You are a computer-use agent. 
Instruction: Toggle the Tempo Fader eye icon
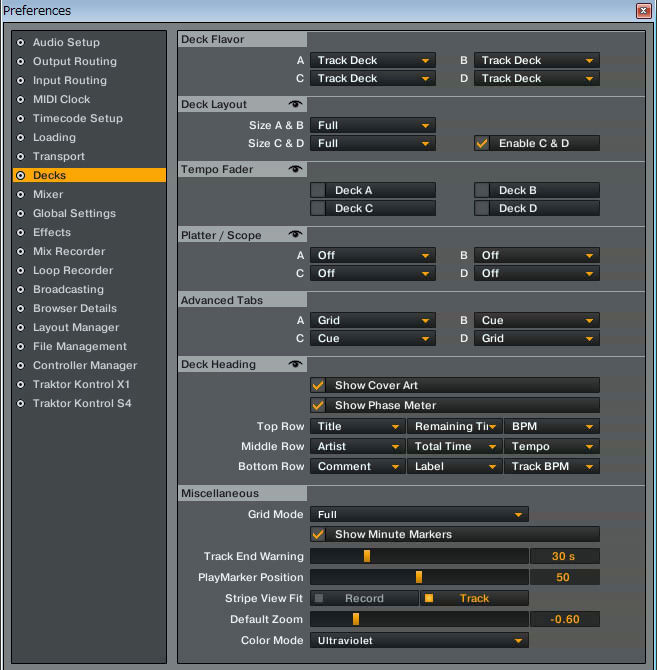tap(295, 169)
